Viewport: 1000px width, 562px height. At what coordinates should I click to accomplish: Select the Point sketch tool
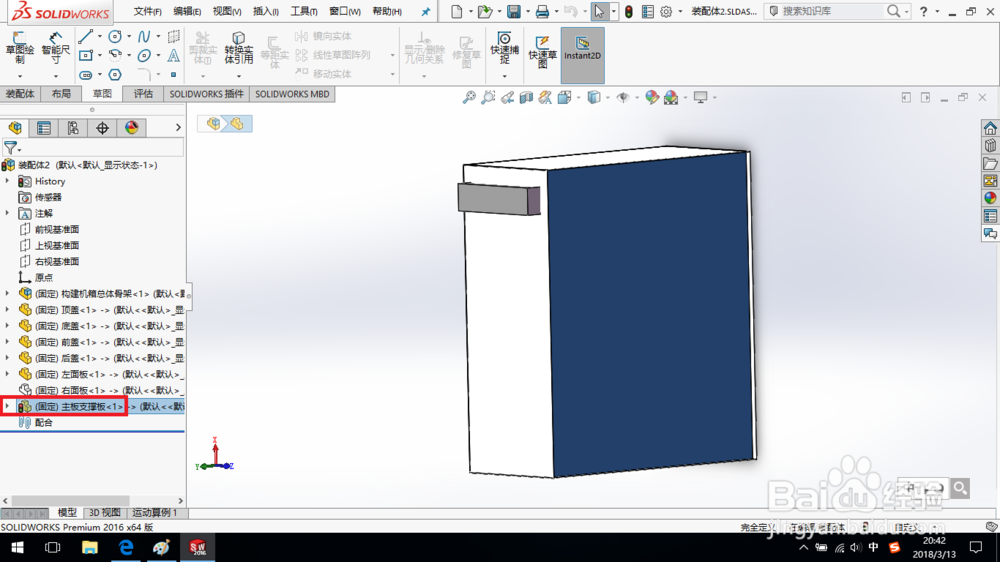tap(173, 75)
